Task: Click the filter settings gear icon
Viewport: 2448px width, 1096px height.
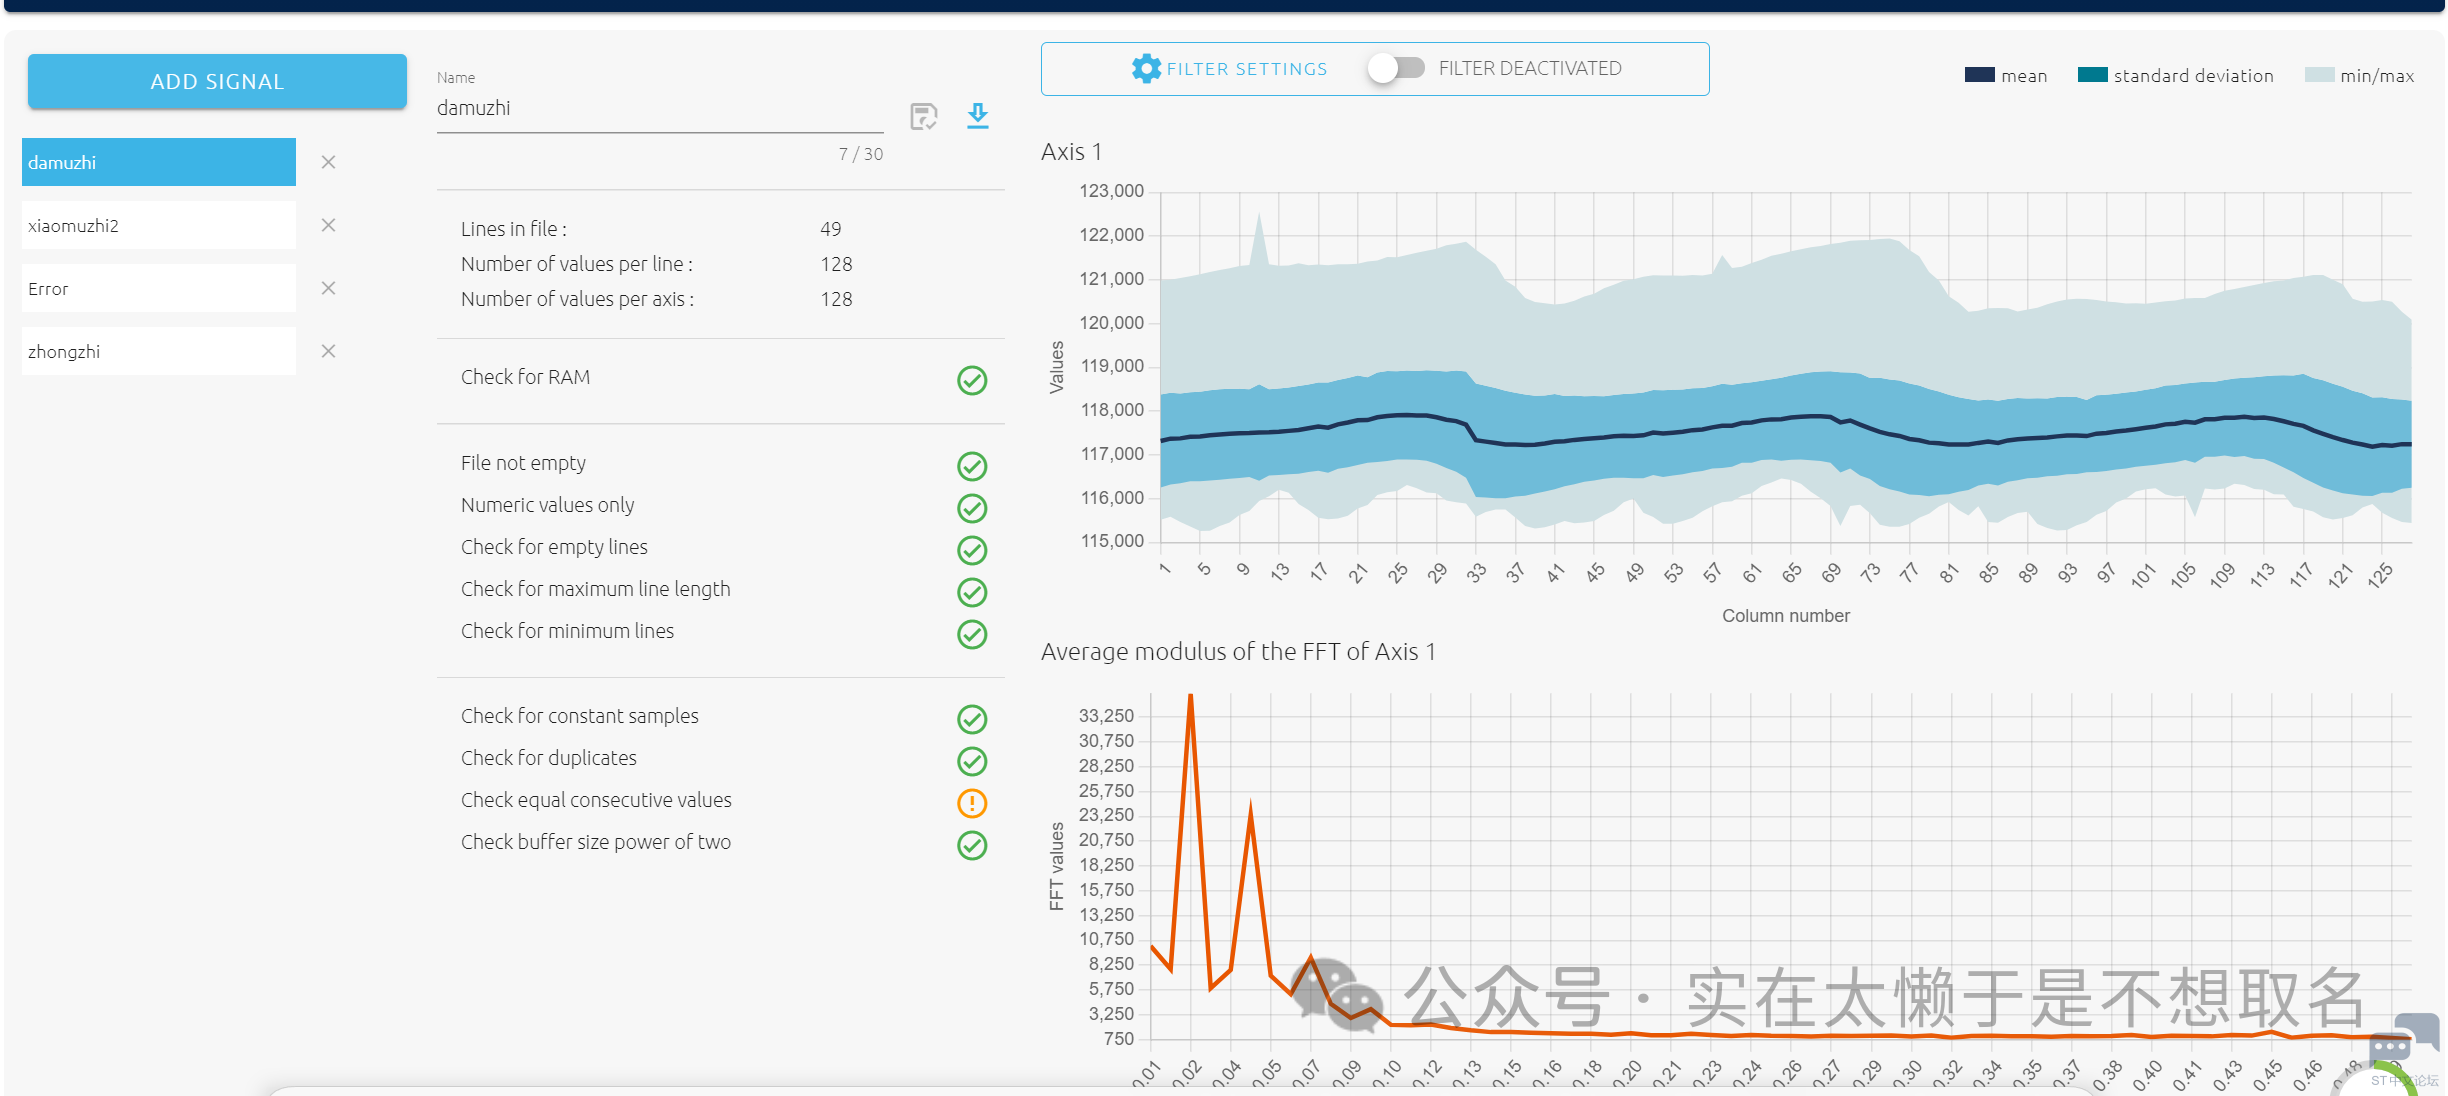Action: (1146, 68)
